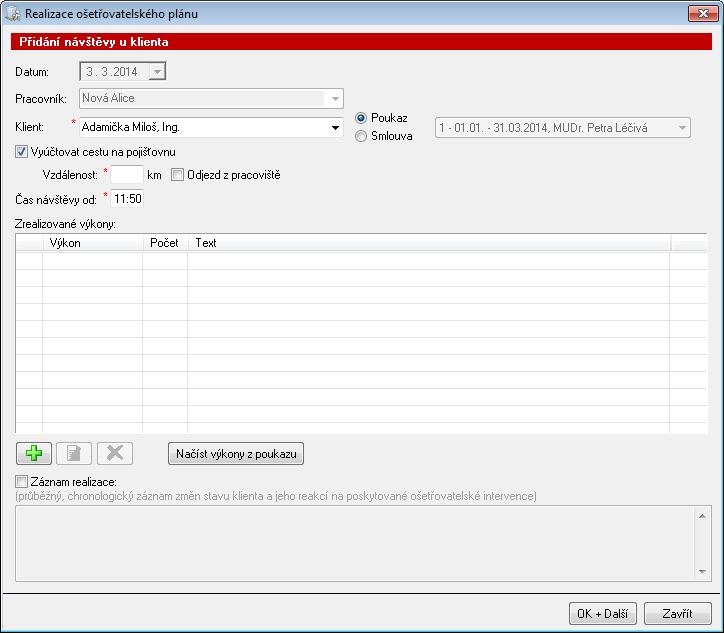The width and height of the screenshot is (724, 633).
Task: Enable Odjezd z pracoviště checkbox
Action: pyautogui.click(x=177, y=175)
